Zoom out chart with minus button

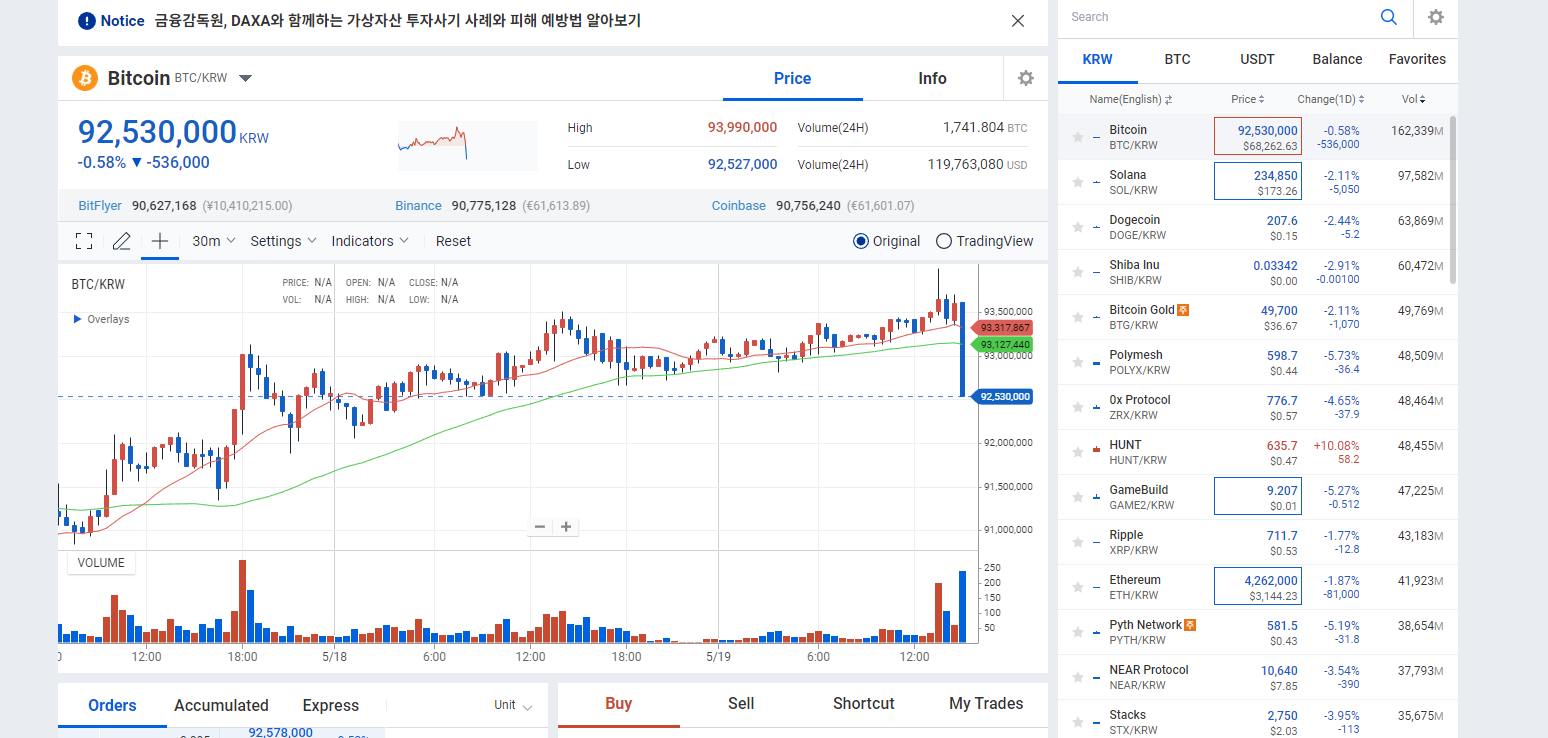pos(540,527)
